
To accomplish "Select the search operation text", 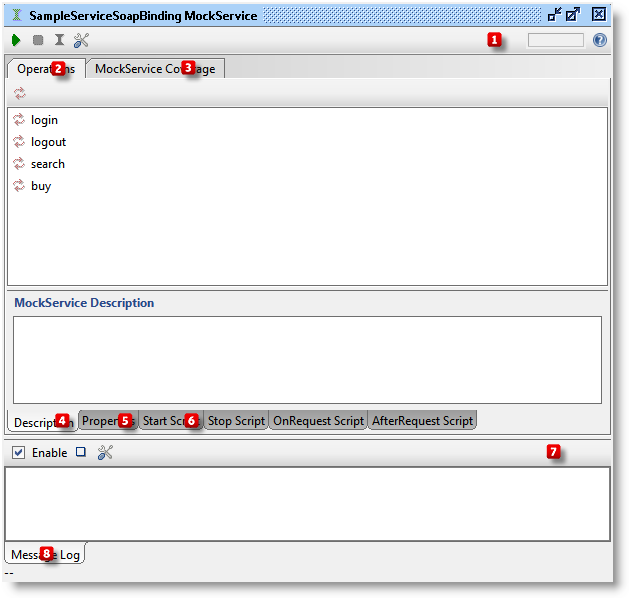I will point(48,164).
